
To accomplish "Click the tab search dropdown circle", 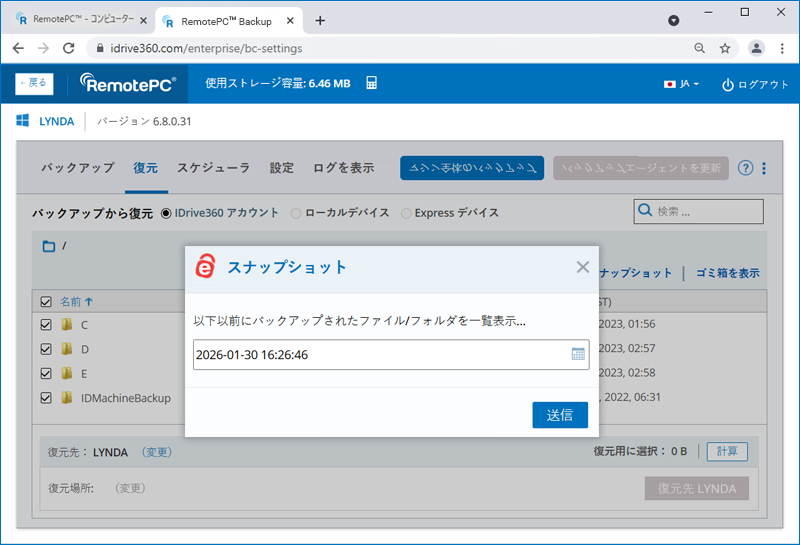I will [673, 20].
